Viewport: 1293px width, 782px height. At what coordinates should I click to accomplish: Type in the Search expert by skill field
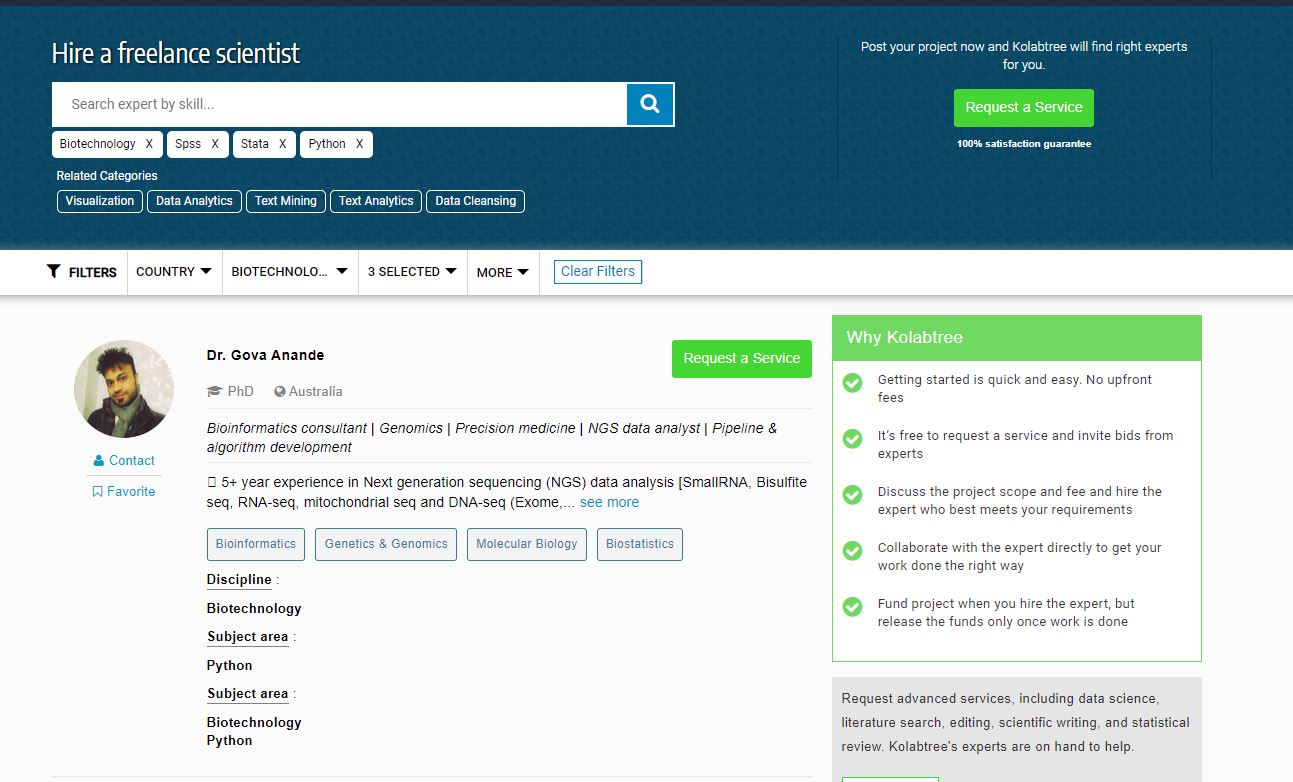tap(340, 104)
